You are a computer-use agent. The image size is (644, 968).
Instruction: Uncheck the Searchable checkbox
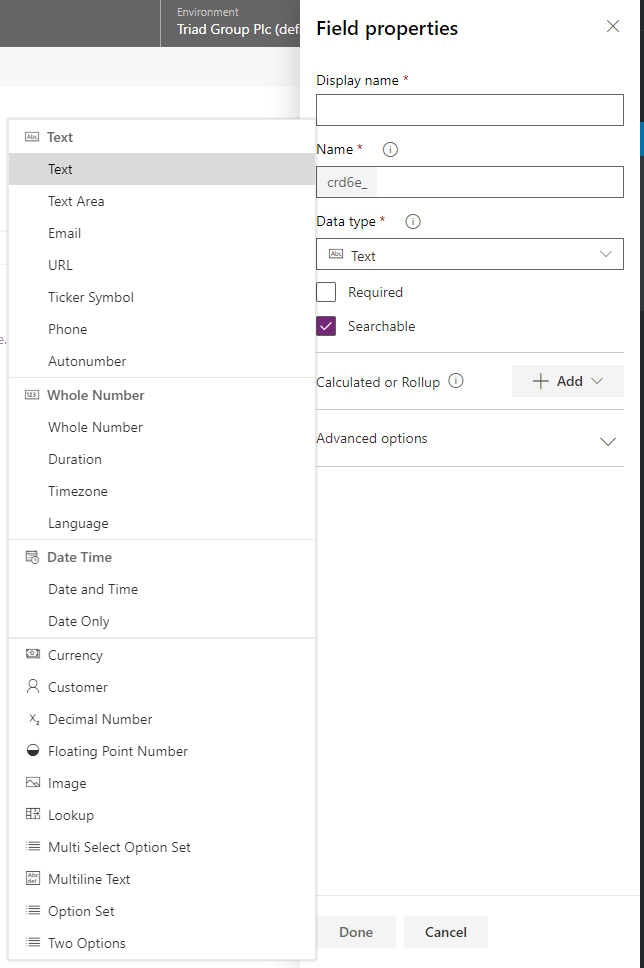326,326
